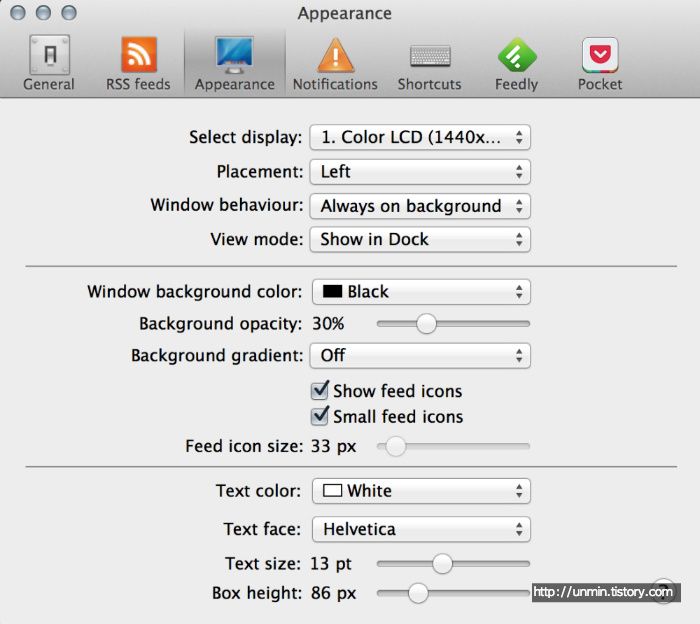Open the RSS feeds pane
The height and width of the screenshot is (624, 700).
(138, 63)
